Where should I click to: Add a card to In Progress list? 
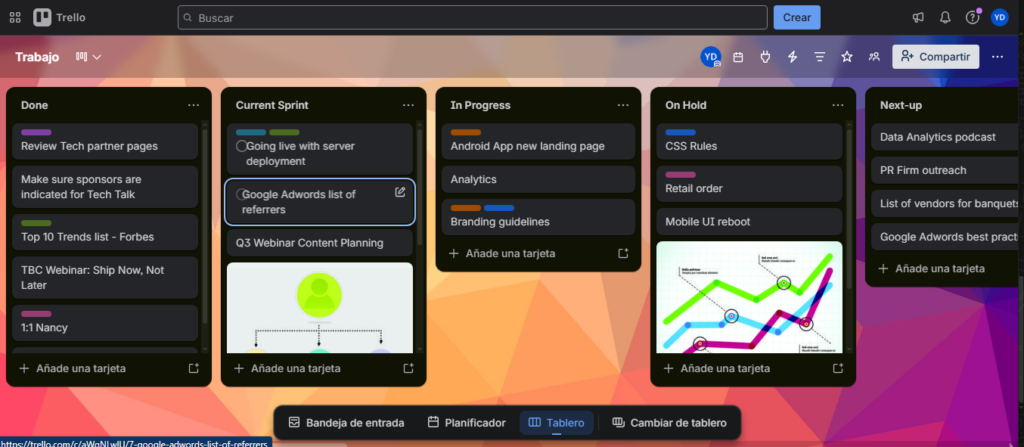click(x=511, y=253)
